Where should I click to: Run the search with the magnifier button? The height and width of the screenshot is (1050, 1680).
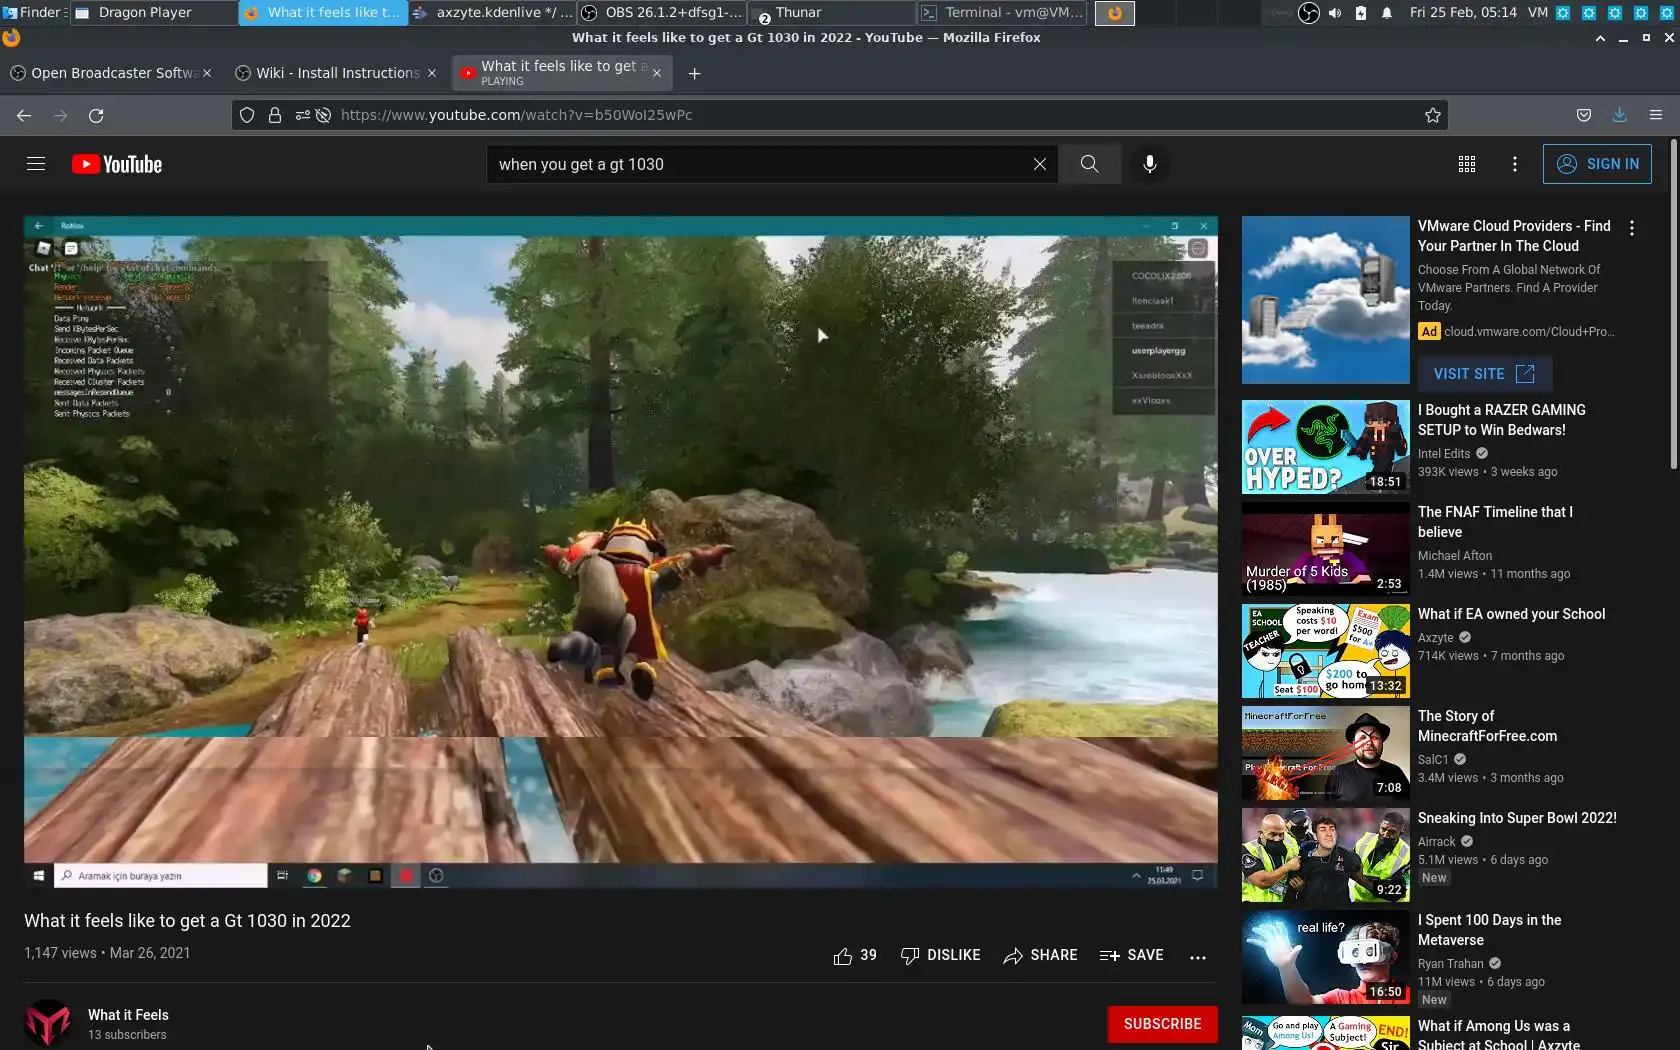[x=1089, y=164]
